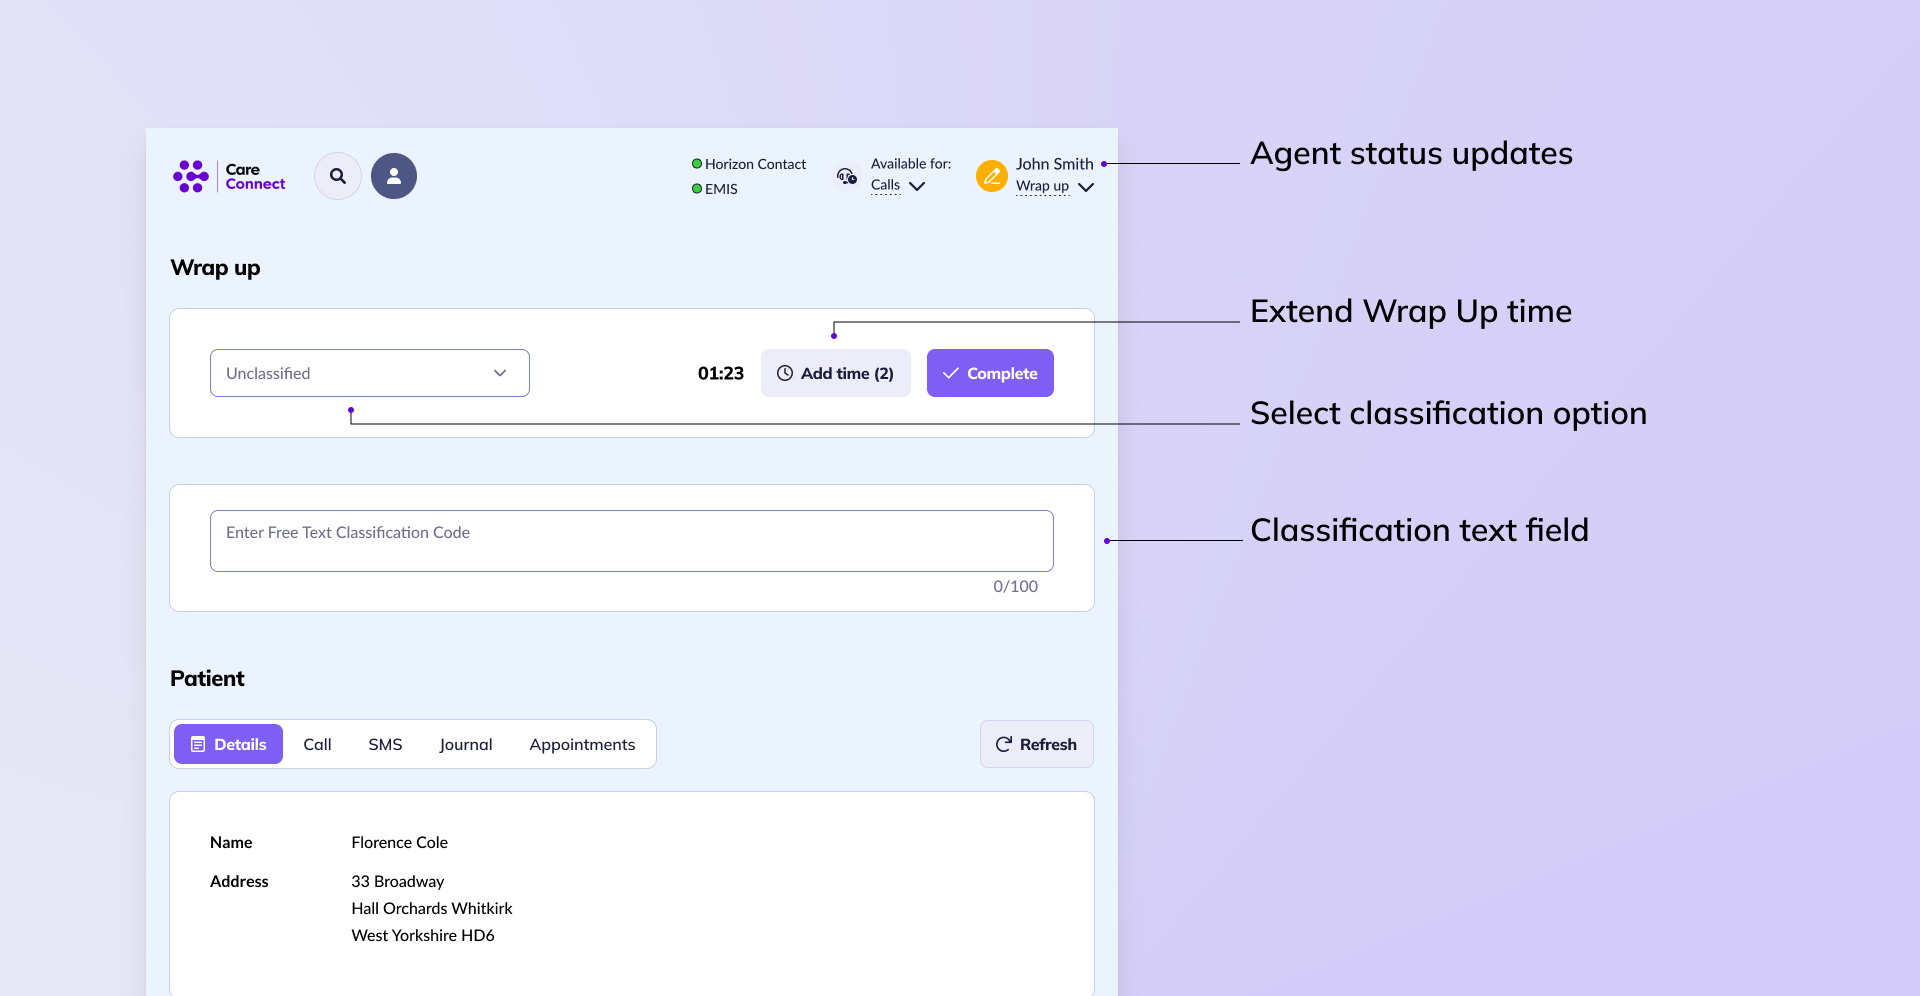Open search with the magnifier icon
1920x996 pixels.
pyautogui.click(x=338, y=176)
